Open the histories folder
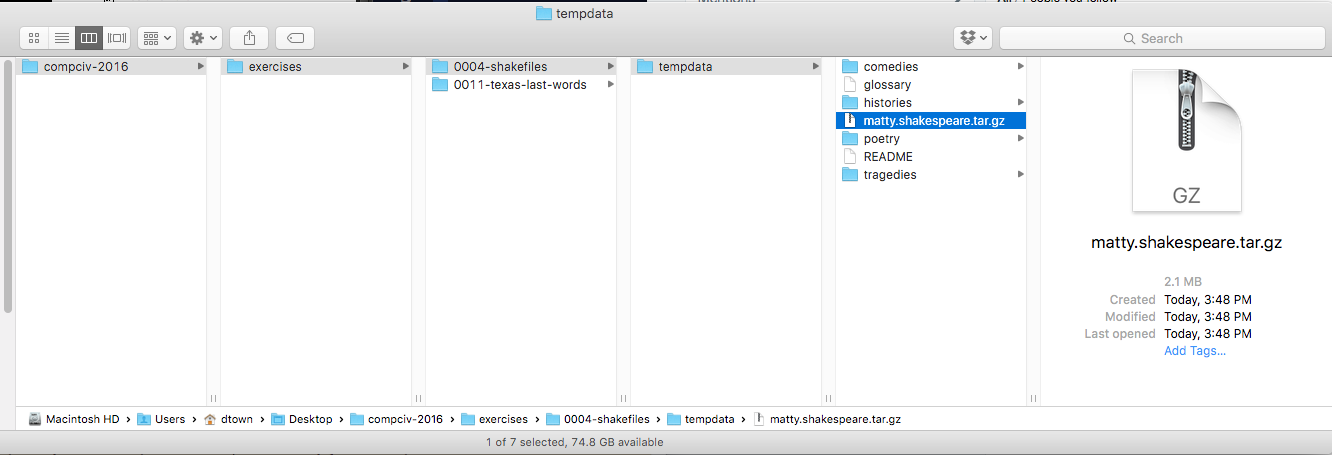 931,103
